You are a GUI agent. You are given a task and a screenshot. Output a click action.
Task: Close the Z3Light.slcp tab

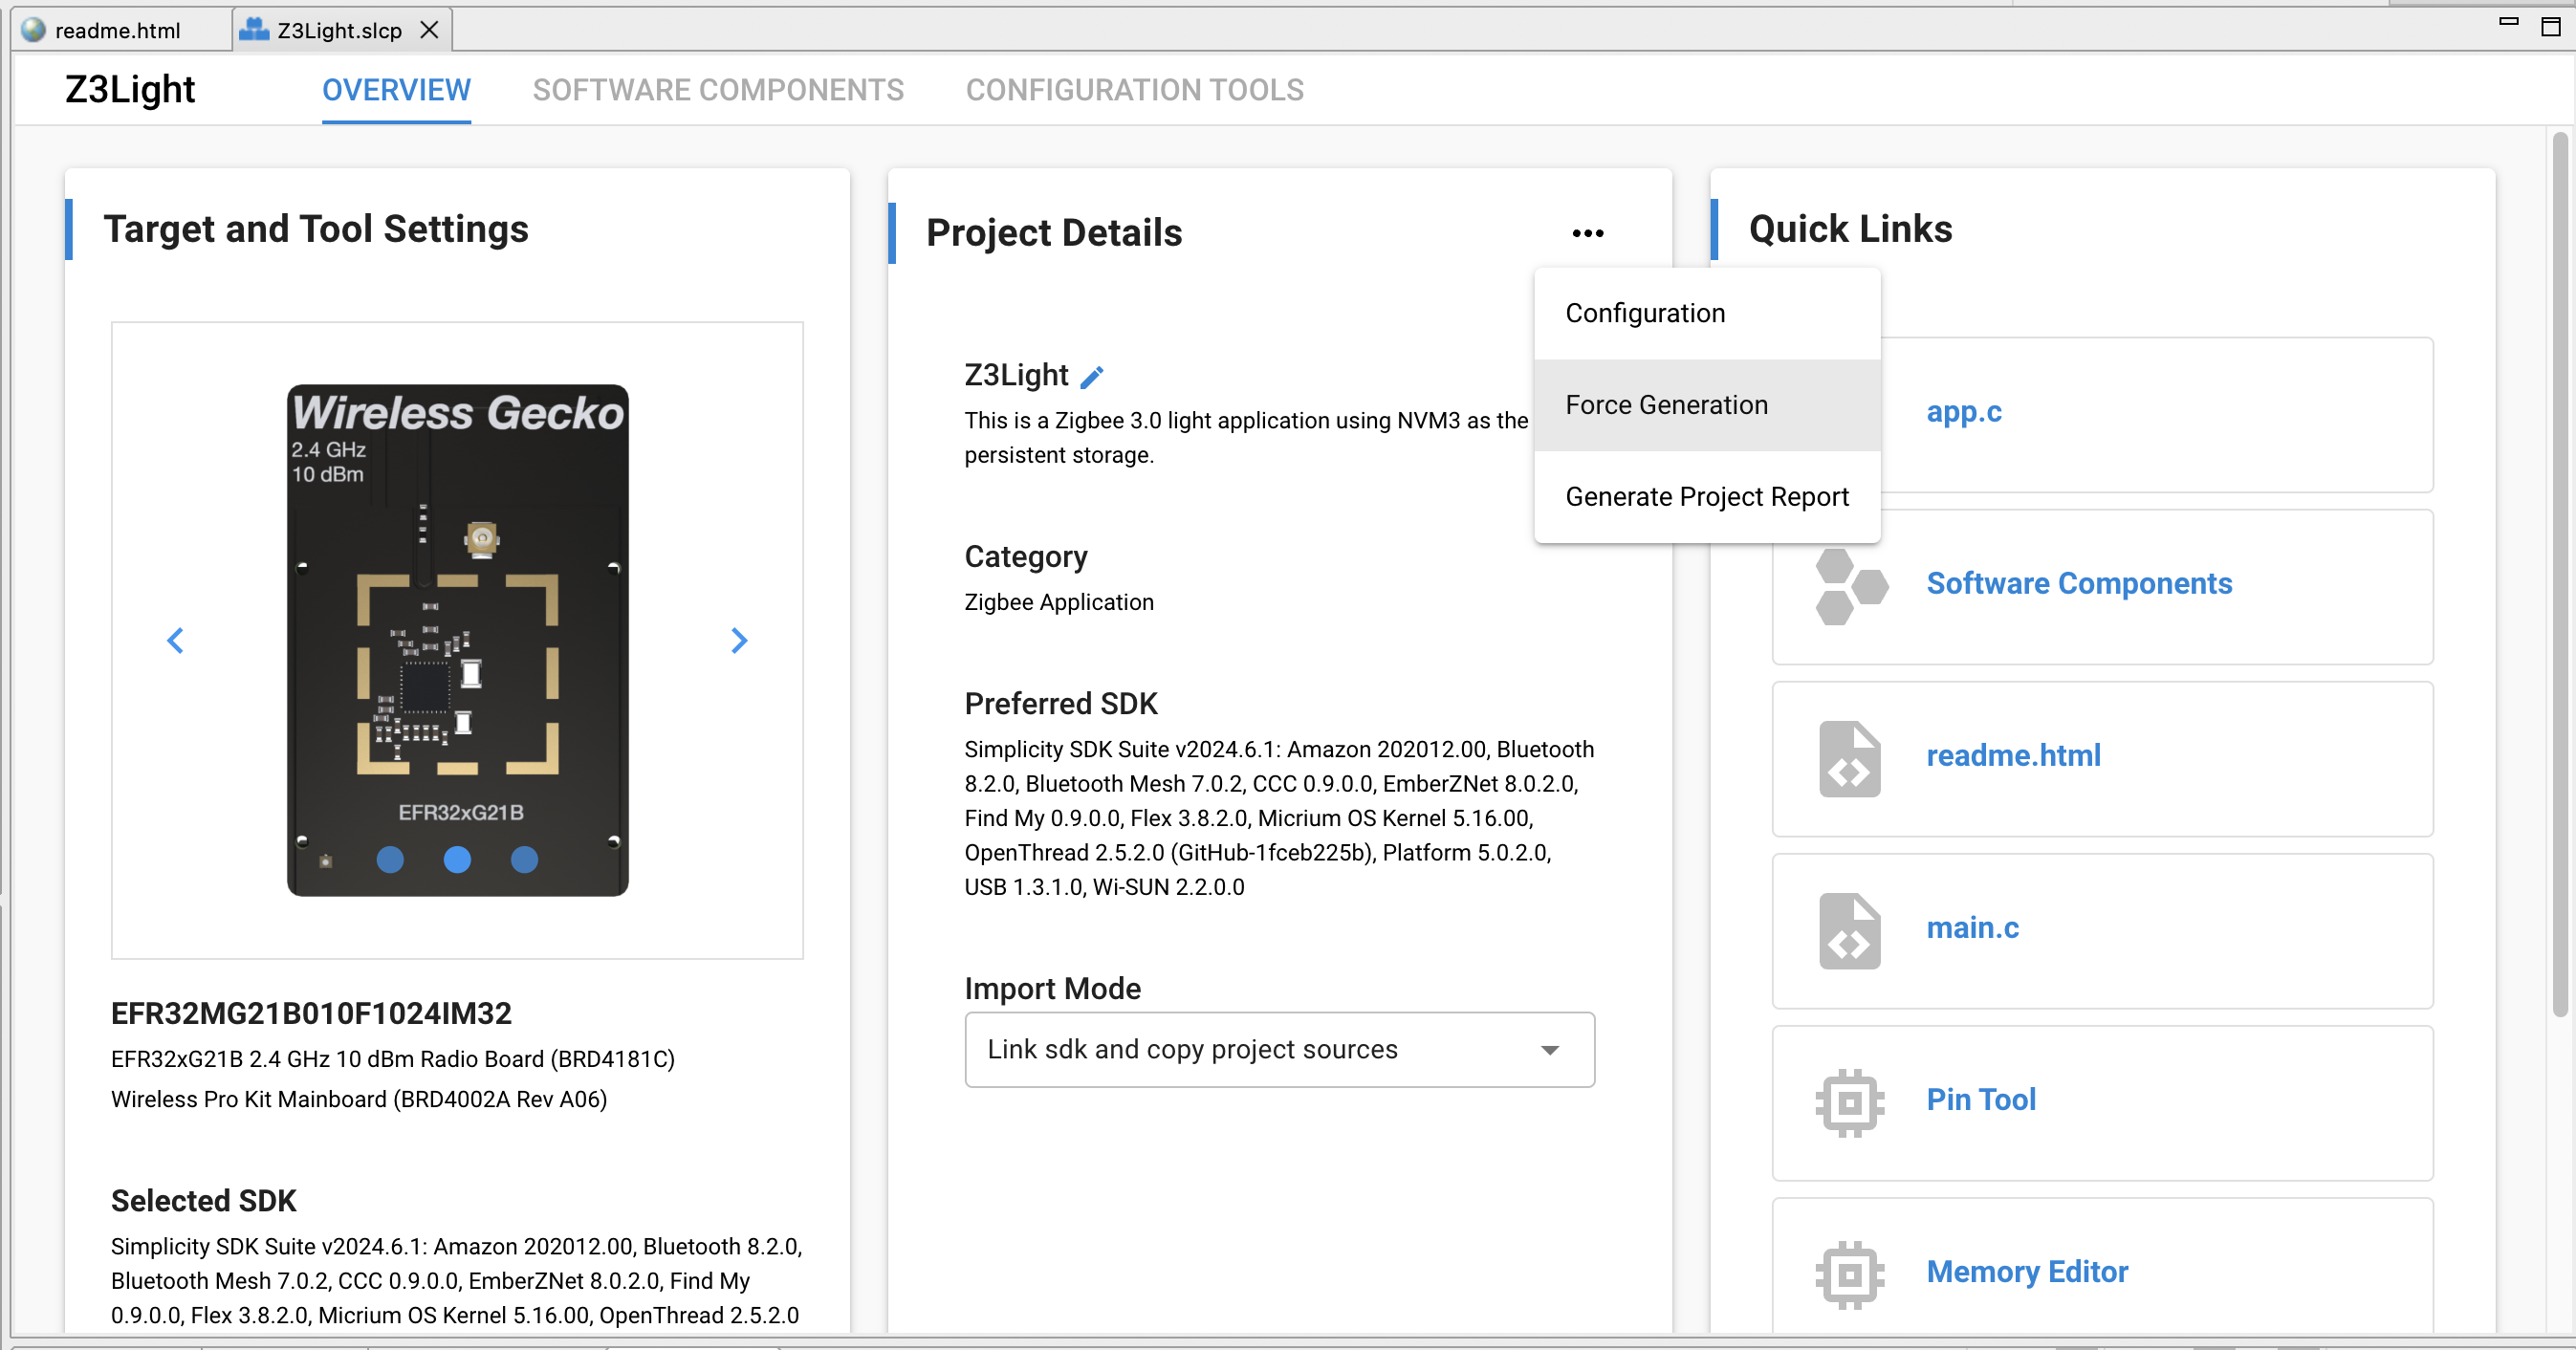point(429,30)
